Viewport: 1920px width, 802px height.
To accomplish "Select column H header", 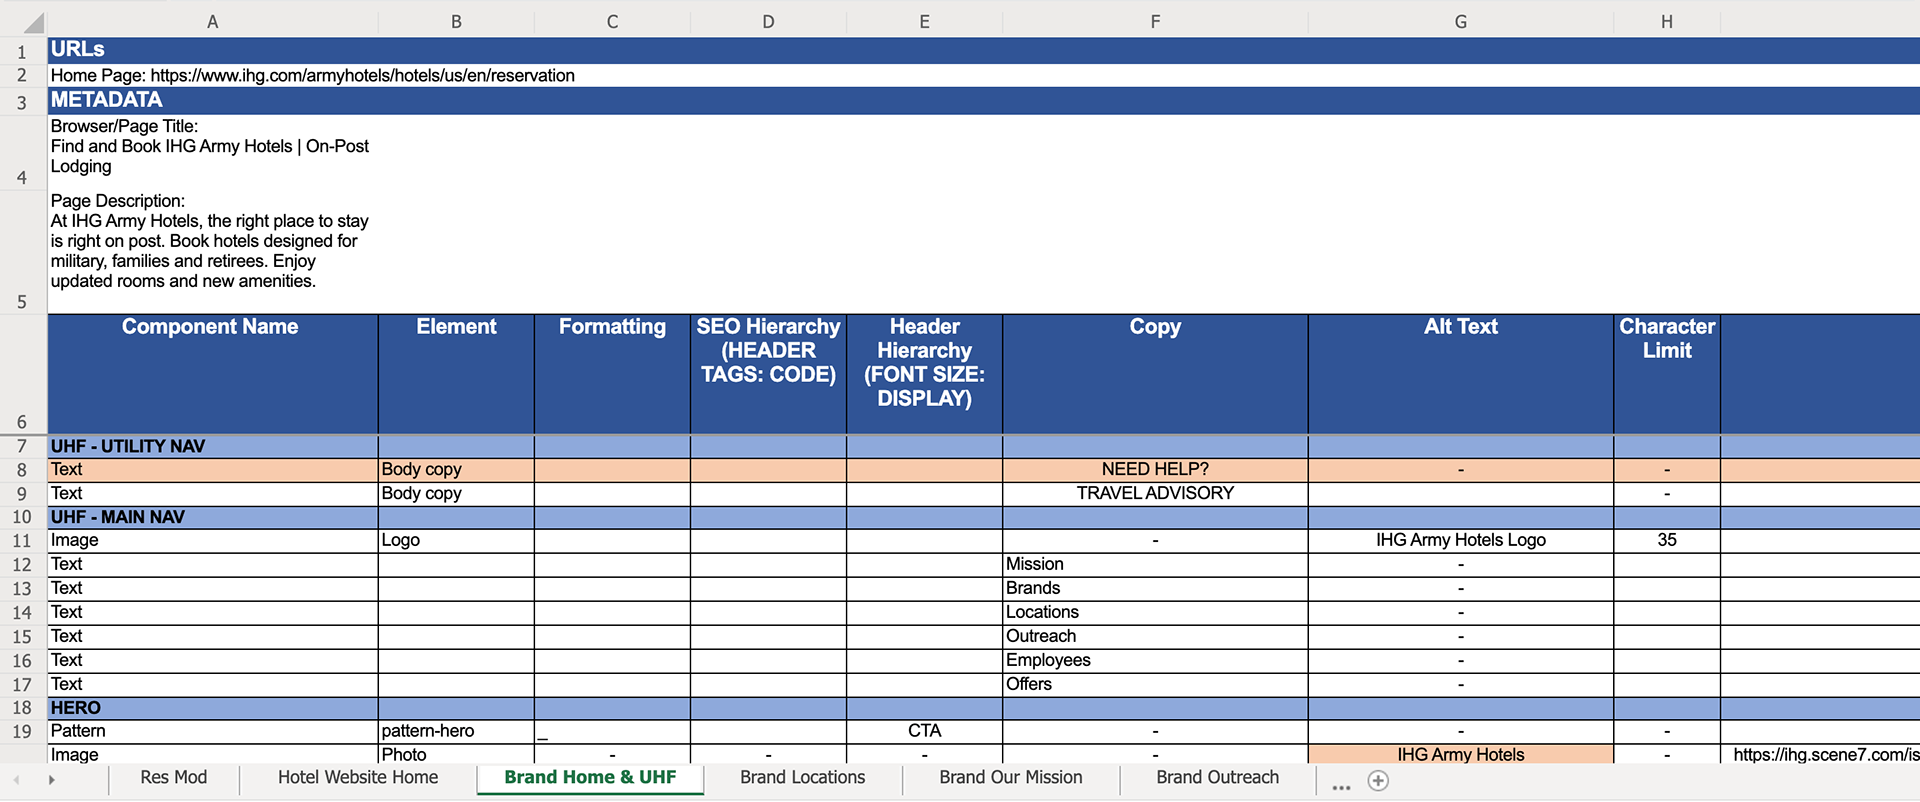I will pyautogui.click(x=1666, y=22).
